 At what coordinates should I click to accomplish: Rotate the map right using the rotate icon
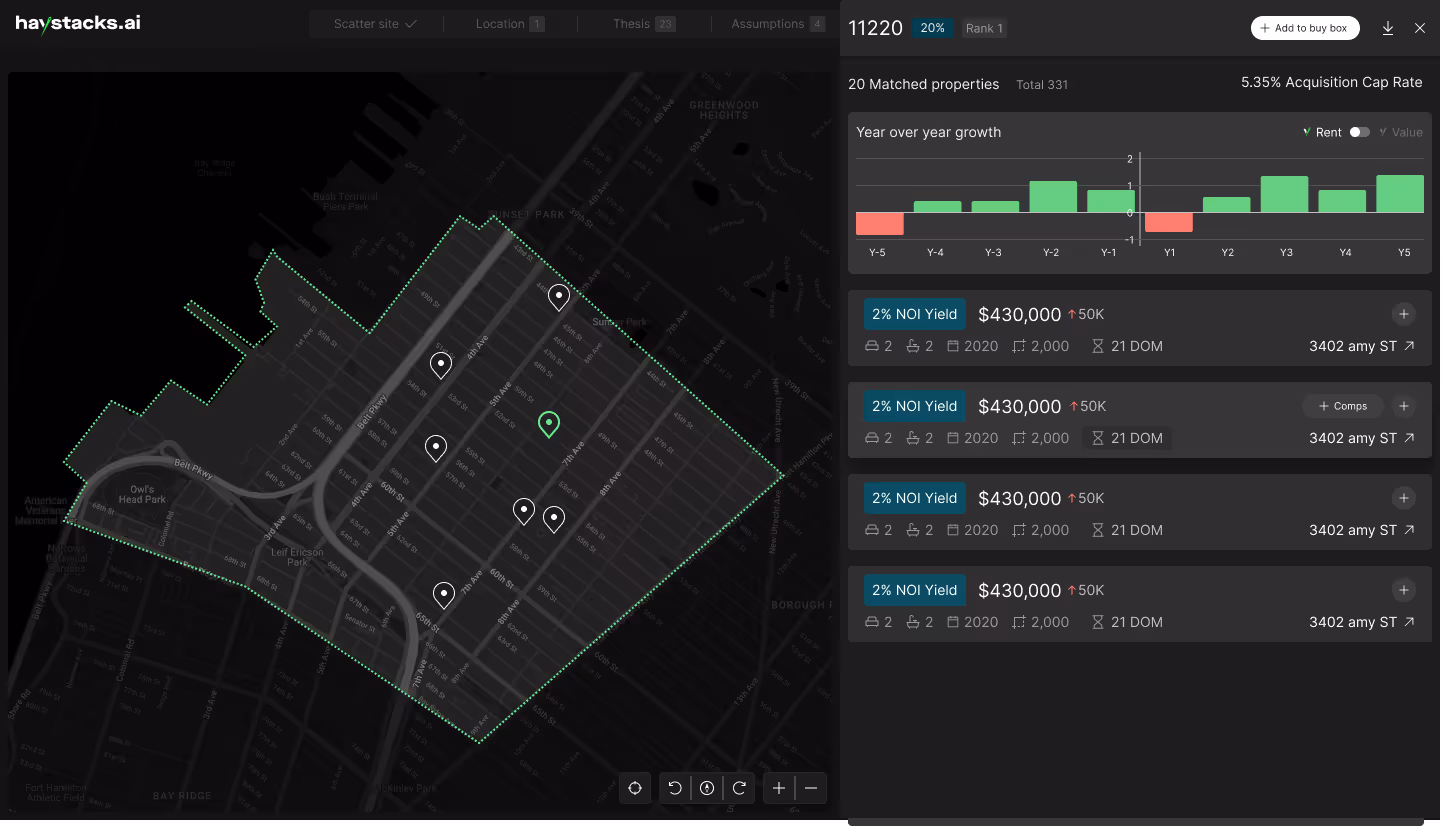740,788
